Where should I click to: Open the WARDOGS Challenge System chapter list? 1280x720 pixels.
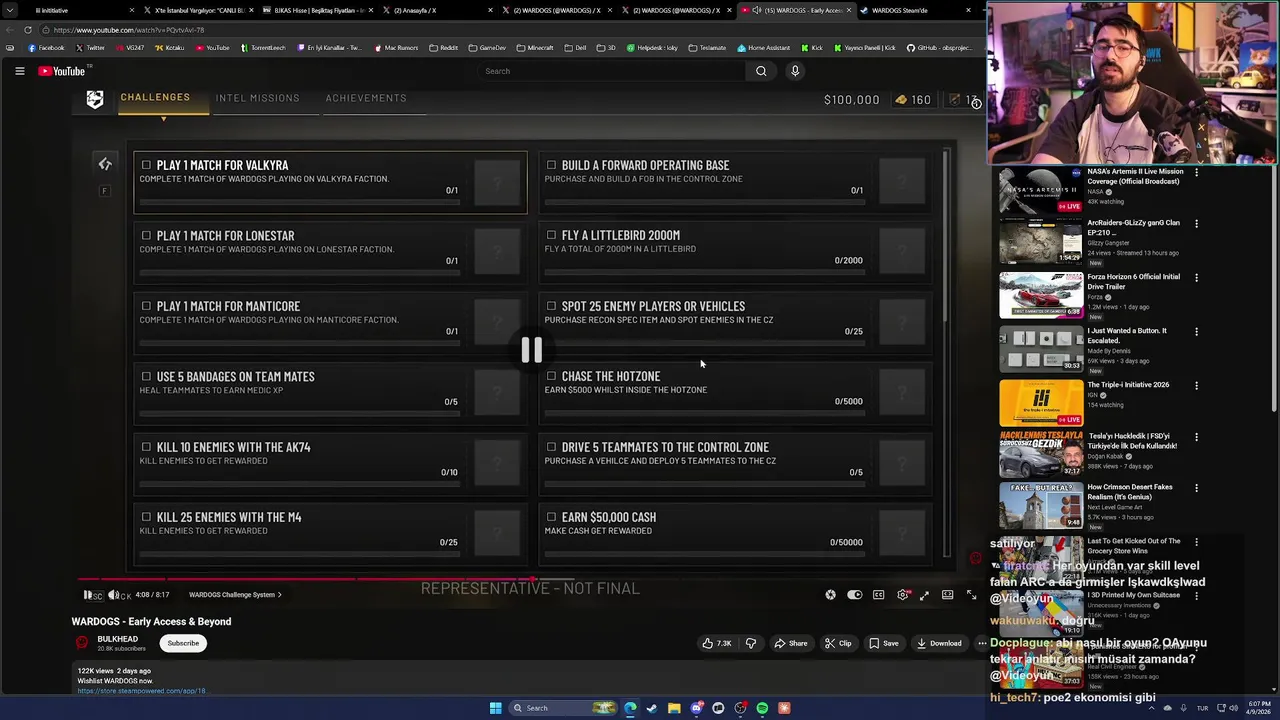tap(235, 595)
